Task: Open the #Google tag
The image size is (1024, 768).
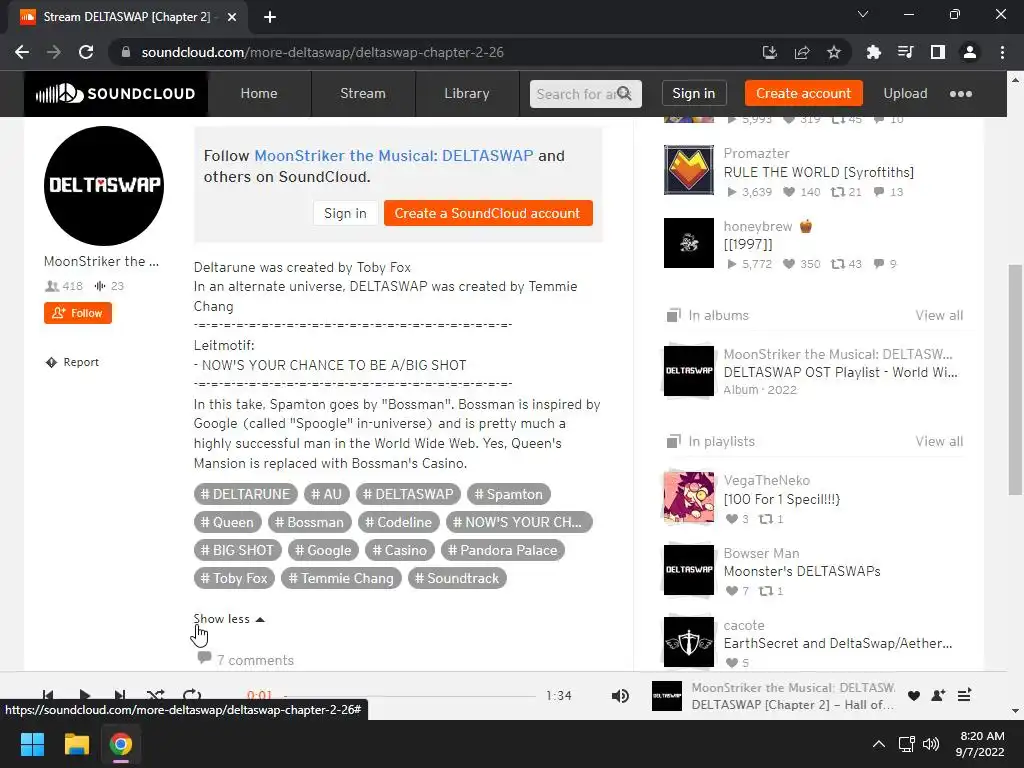Action: (323, 551)
